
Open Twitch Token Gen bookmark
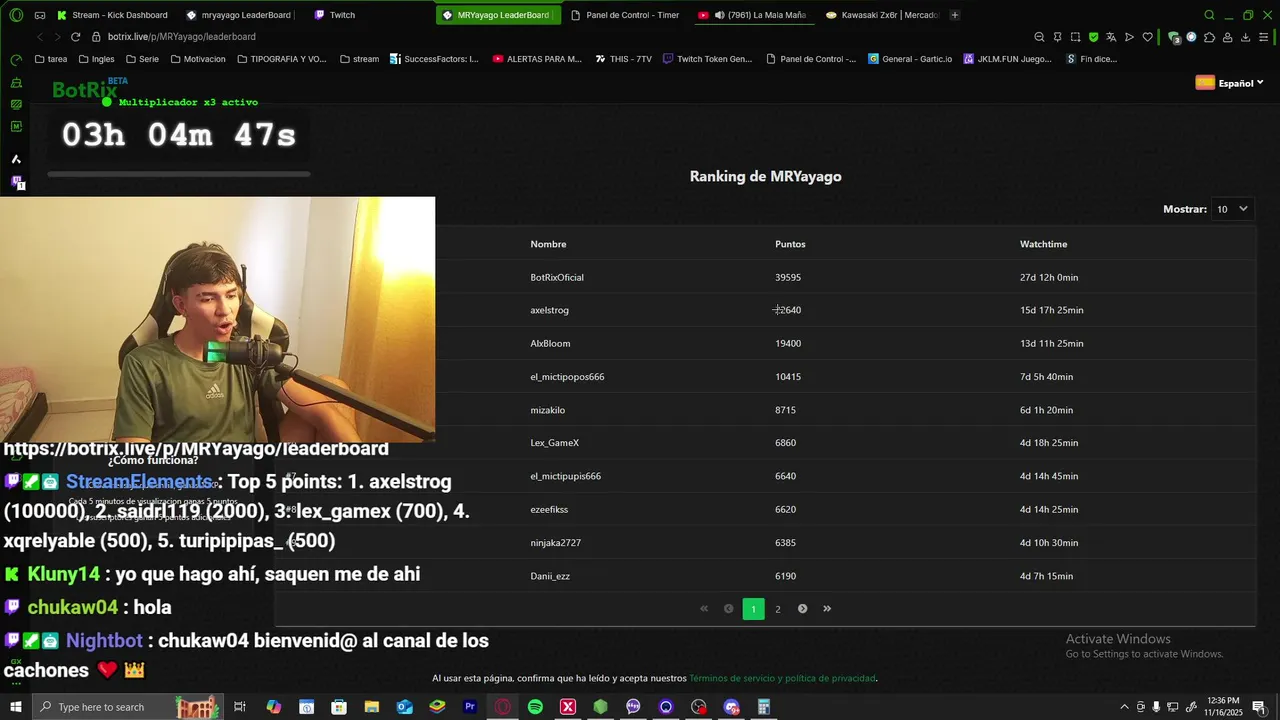coord(707,59)
